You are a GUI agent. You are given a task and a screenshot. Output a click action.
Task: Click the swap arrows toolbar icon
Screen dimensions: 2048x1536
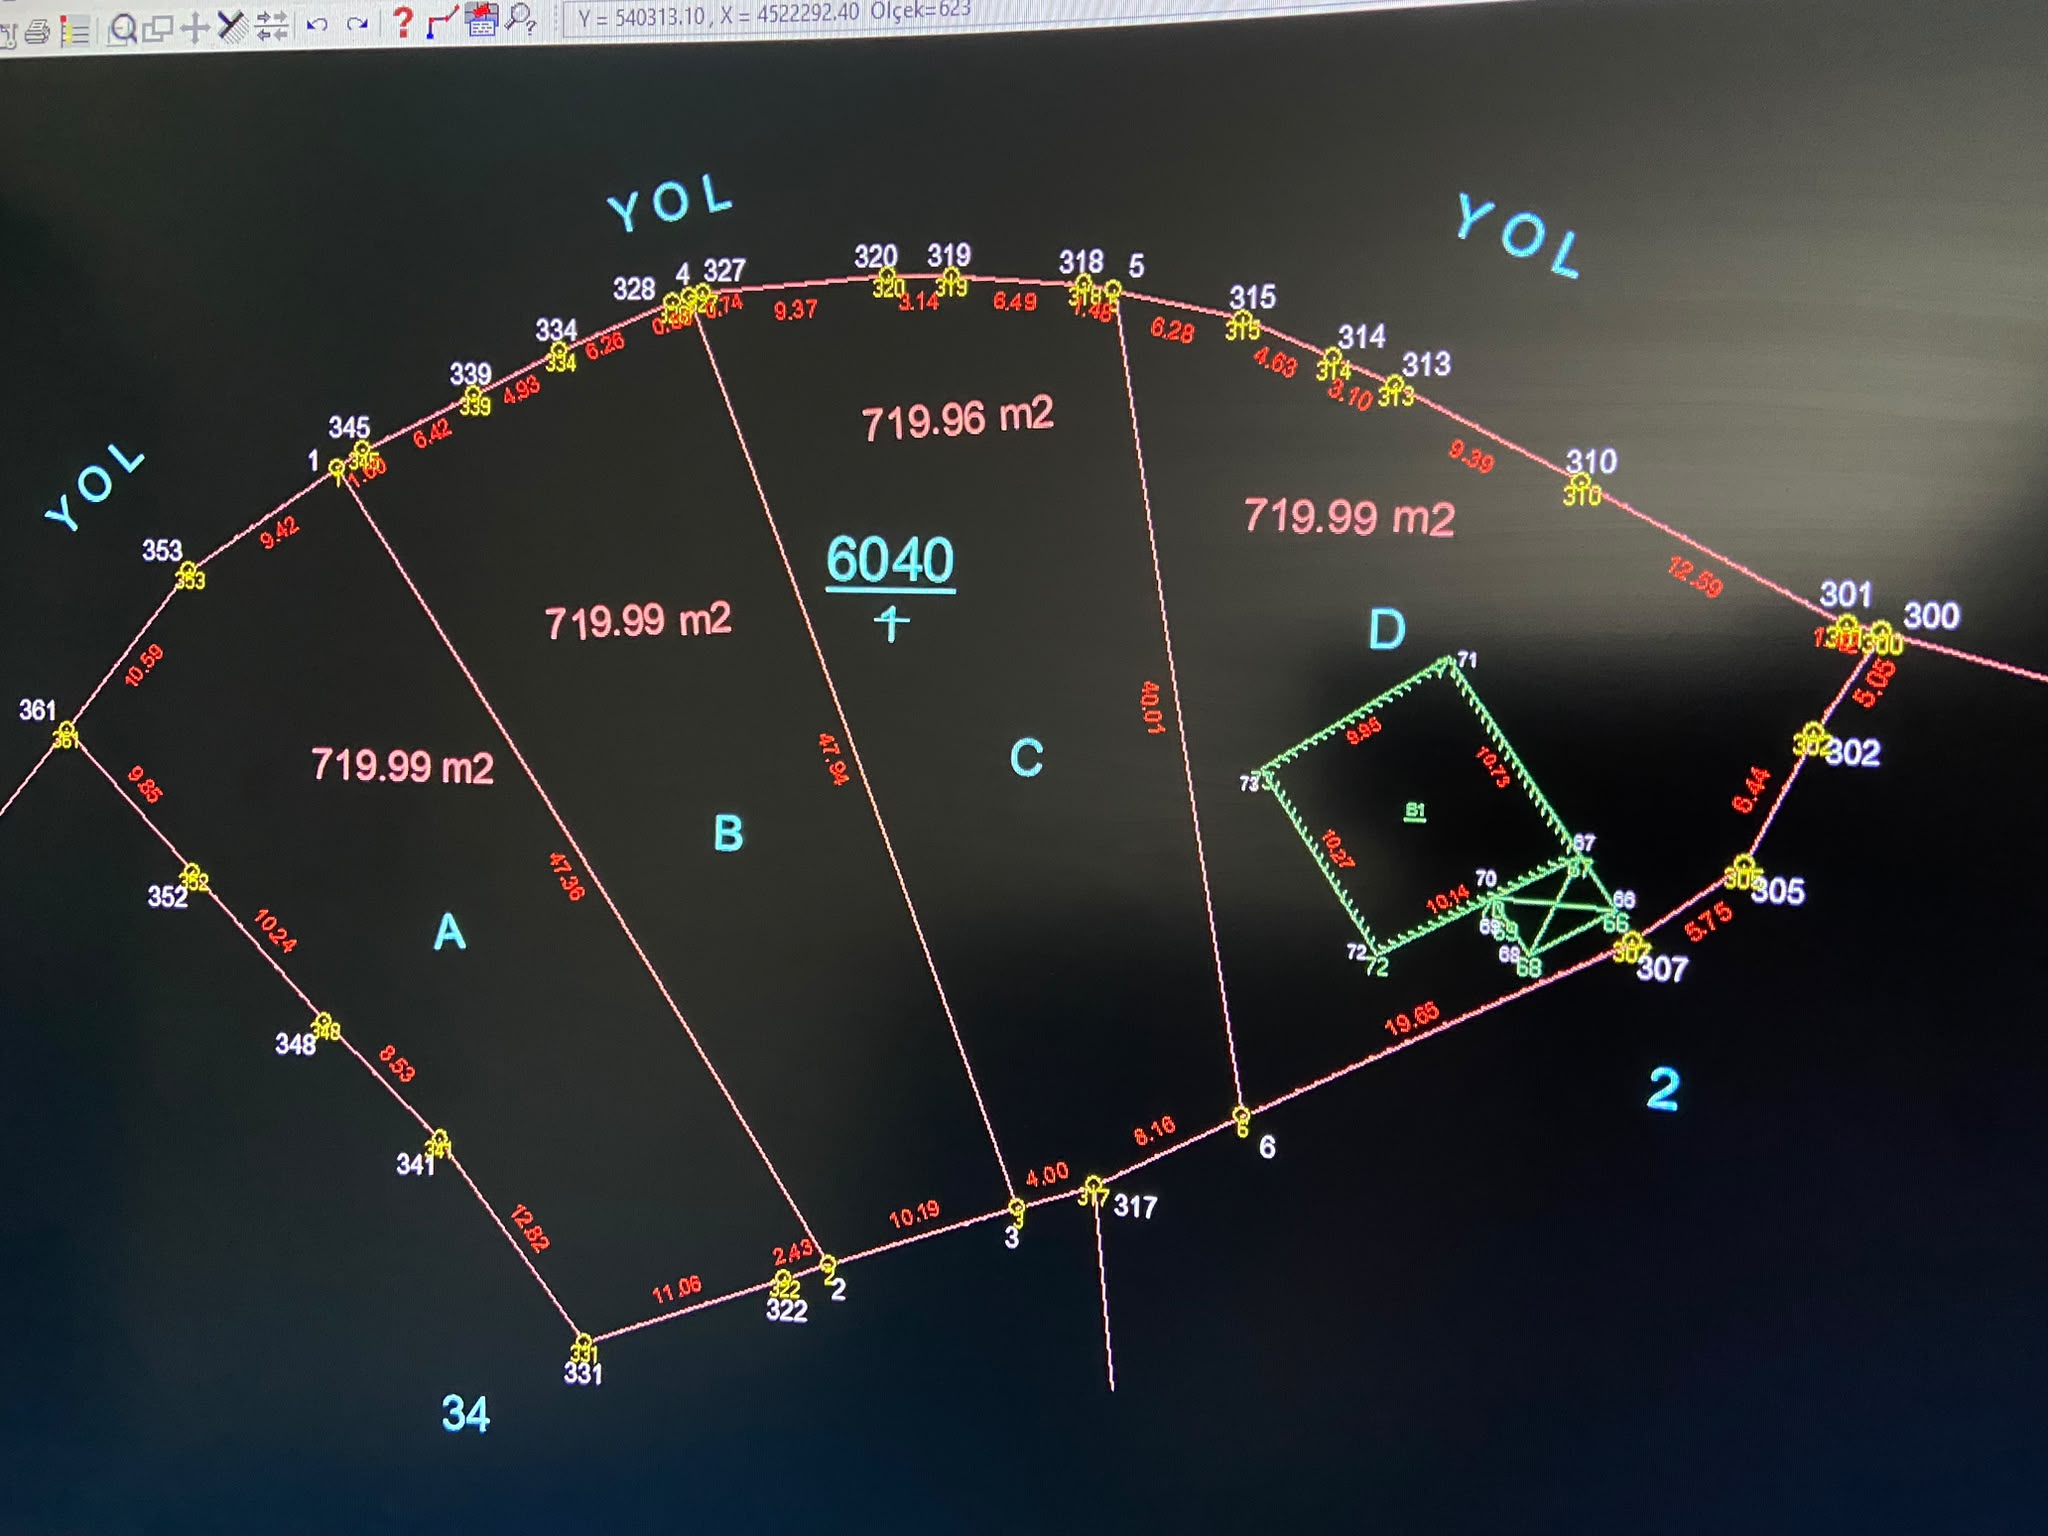tap(272, 25)
